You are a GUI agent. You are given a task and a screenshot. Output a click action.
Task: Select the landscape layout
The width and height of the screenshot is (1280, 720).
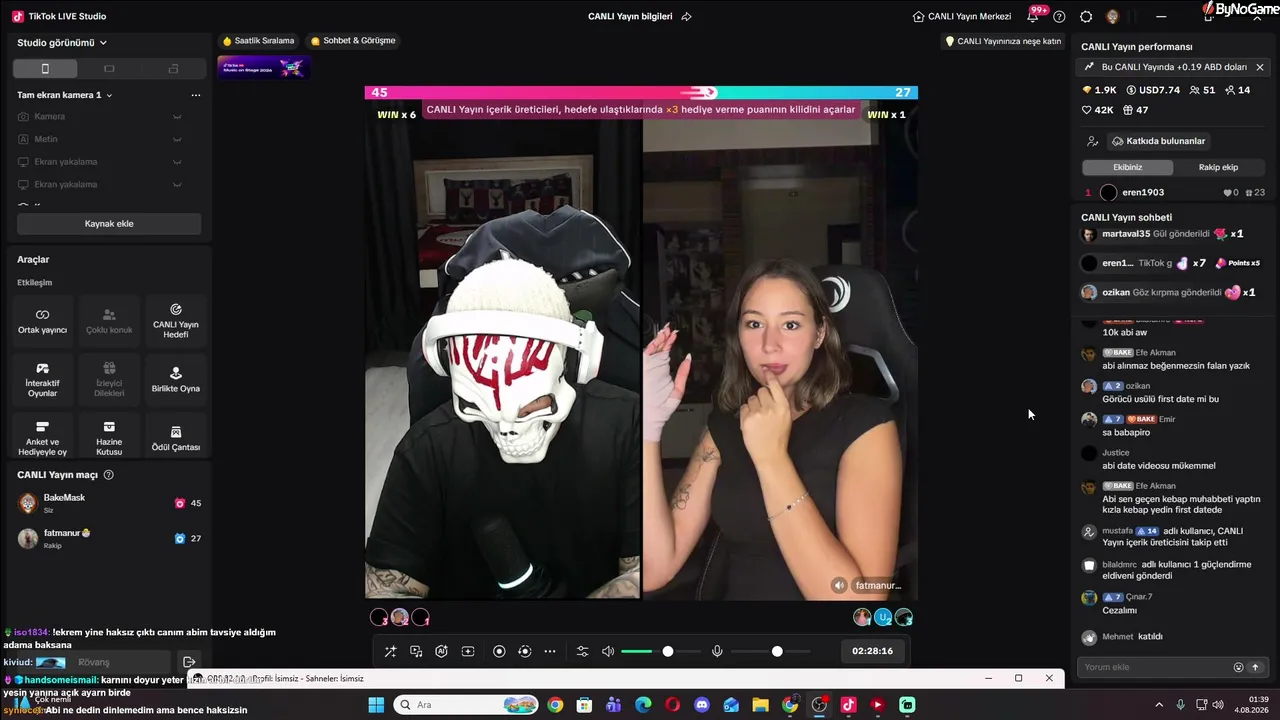coord(109,69)
